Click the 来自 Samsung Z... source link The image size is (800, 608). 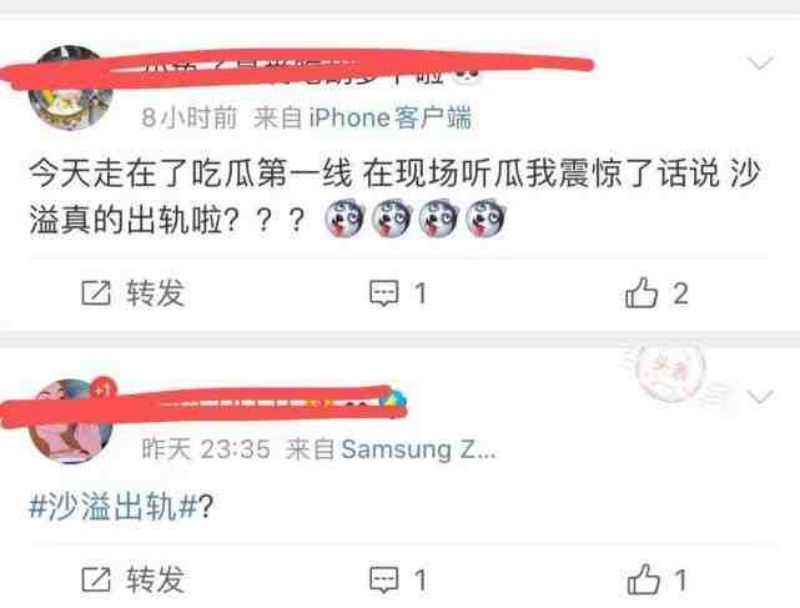pyautogui.click(x=390, y=450)
